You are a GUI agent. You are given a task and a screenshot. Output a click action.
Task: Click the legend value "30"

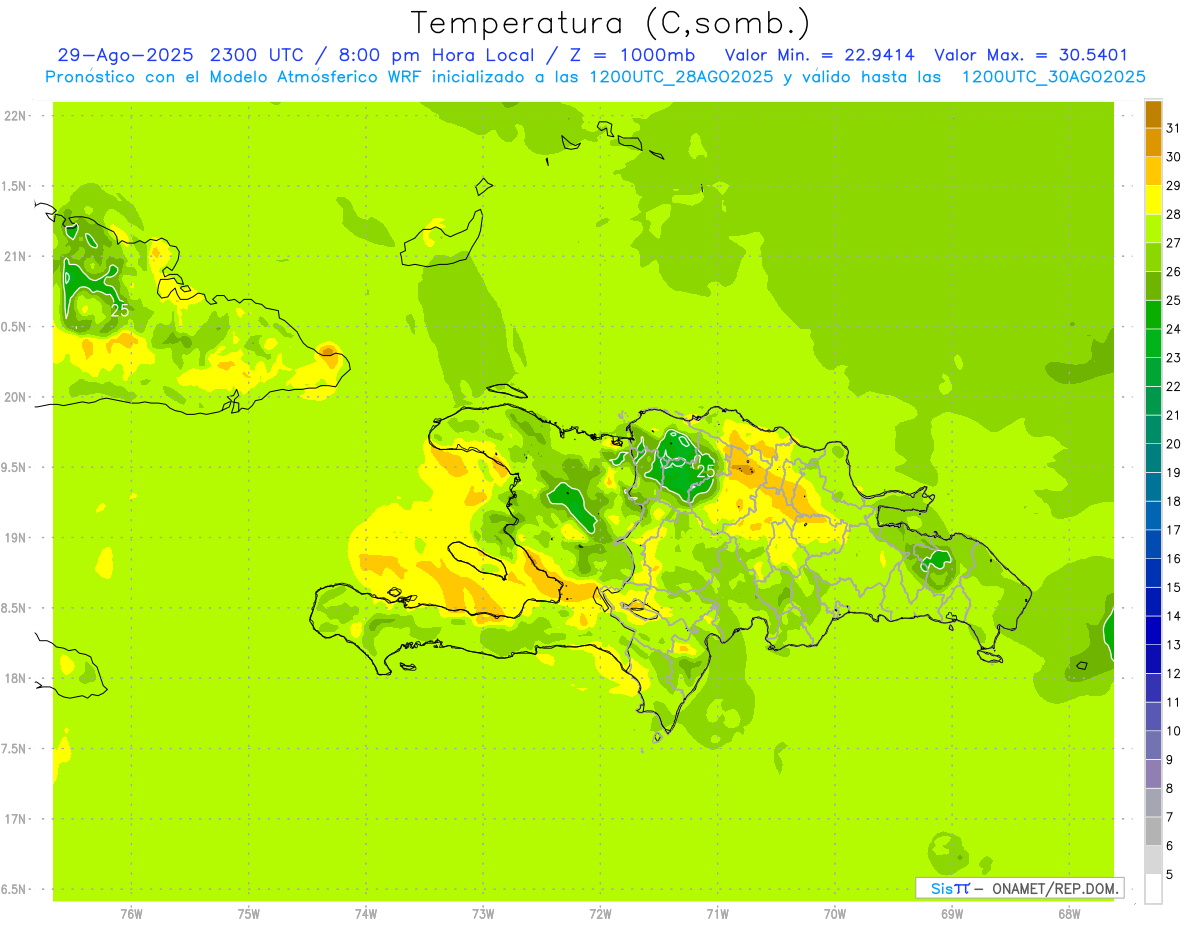(1173, 157)
